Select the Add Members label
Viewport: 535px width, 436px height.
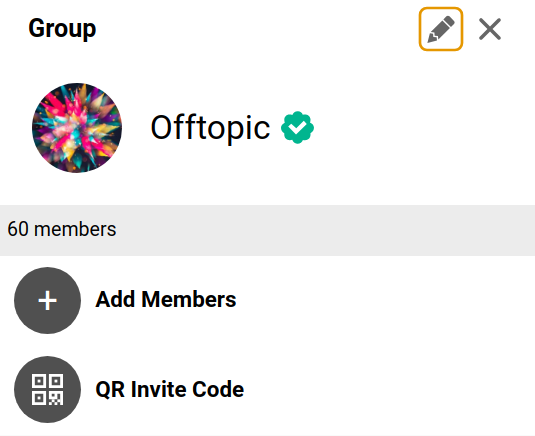coord(166,300)
